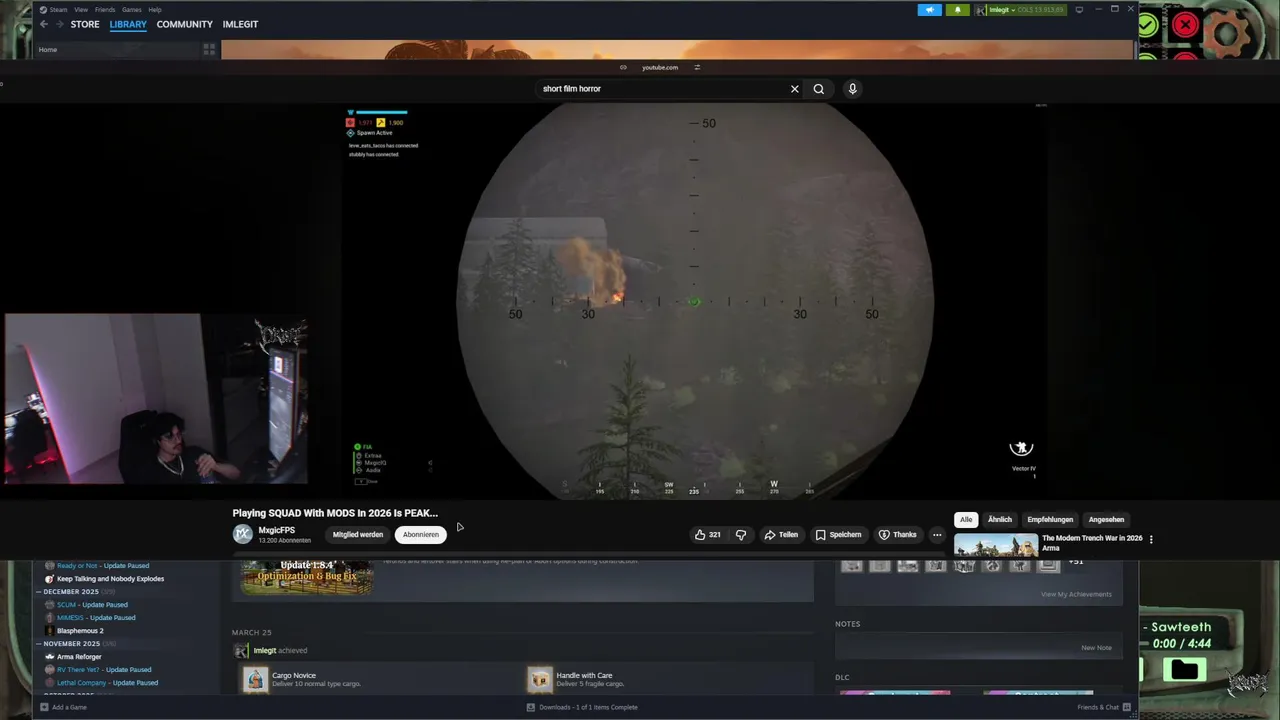1280x720 pixels.
Task: Click the youtube.com address text
Action: 660,67
